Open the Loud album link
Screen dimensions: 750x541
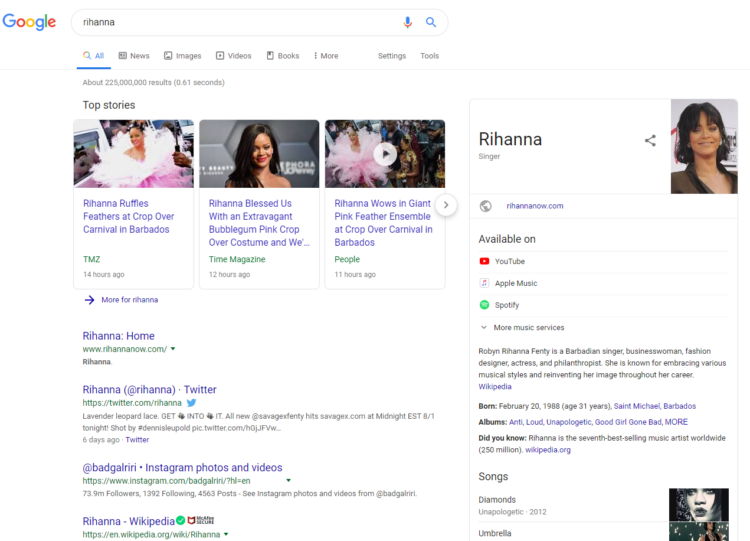pyautogui.click(x=534, y=422)
